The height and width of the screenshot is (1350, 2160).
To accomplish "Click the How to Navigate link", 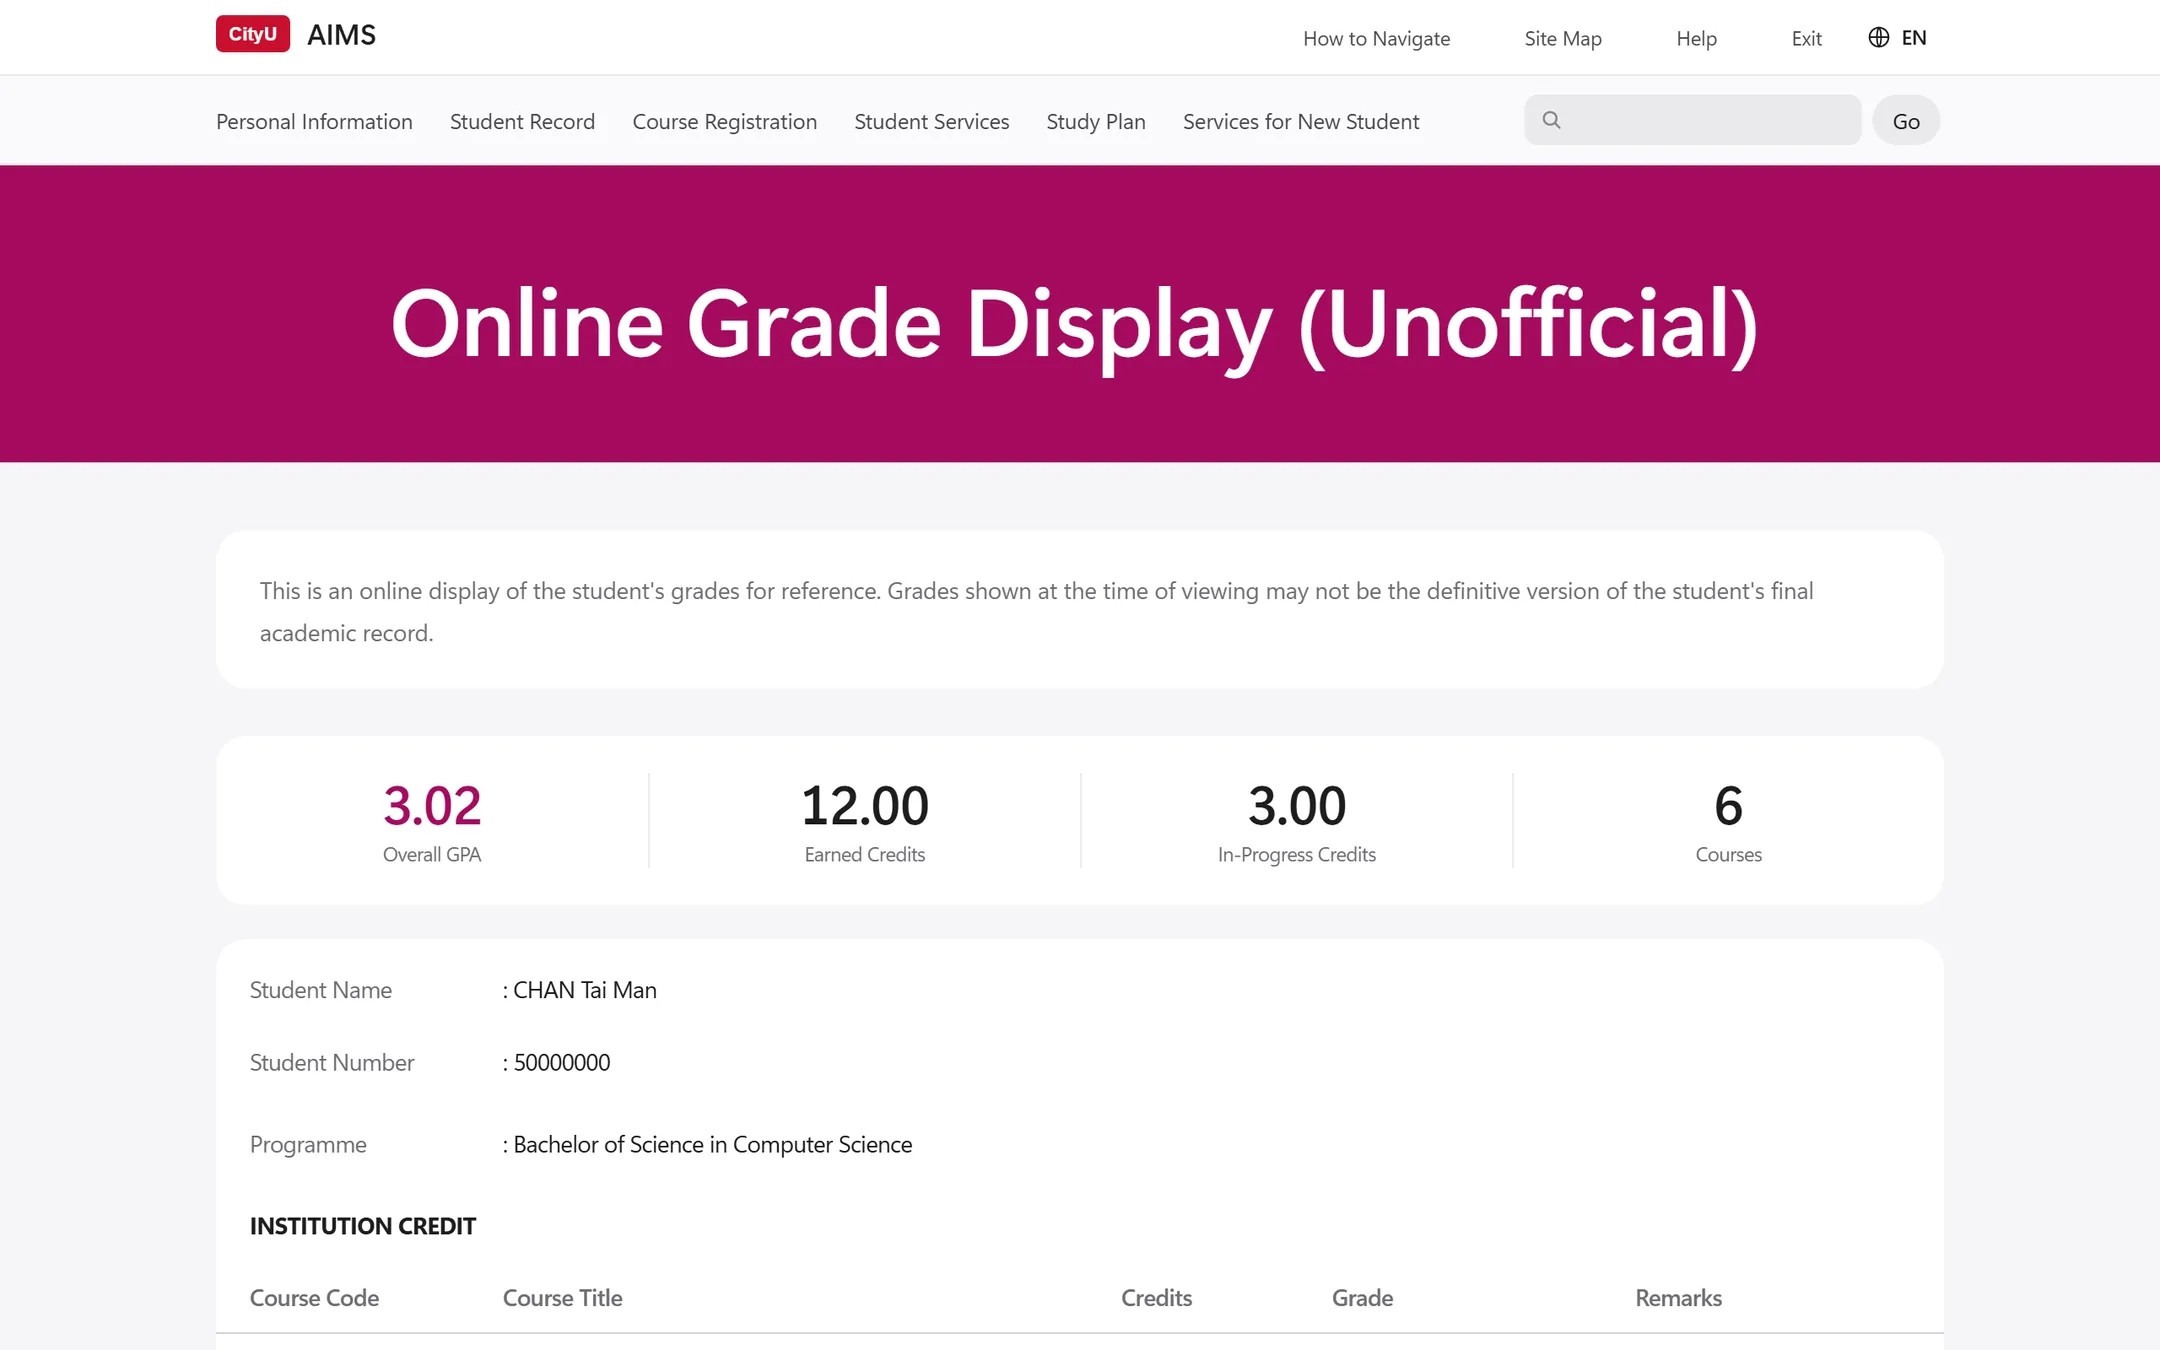I will [x=1376, y=39].
